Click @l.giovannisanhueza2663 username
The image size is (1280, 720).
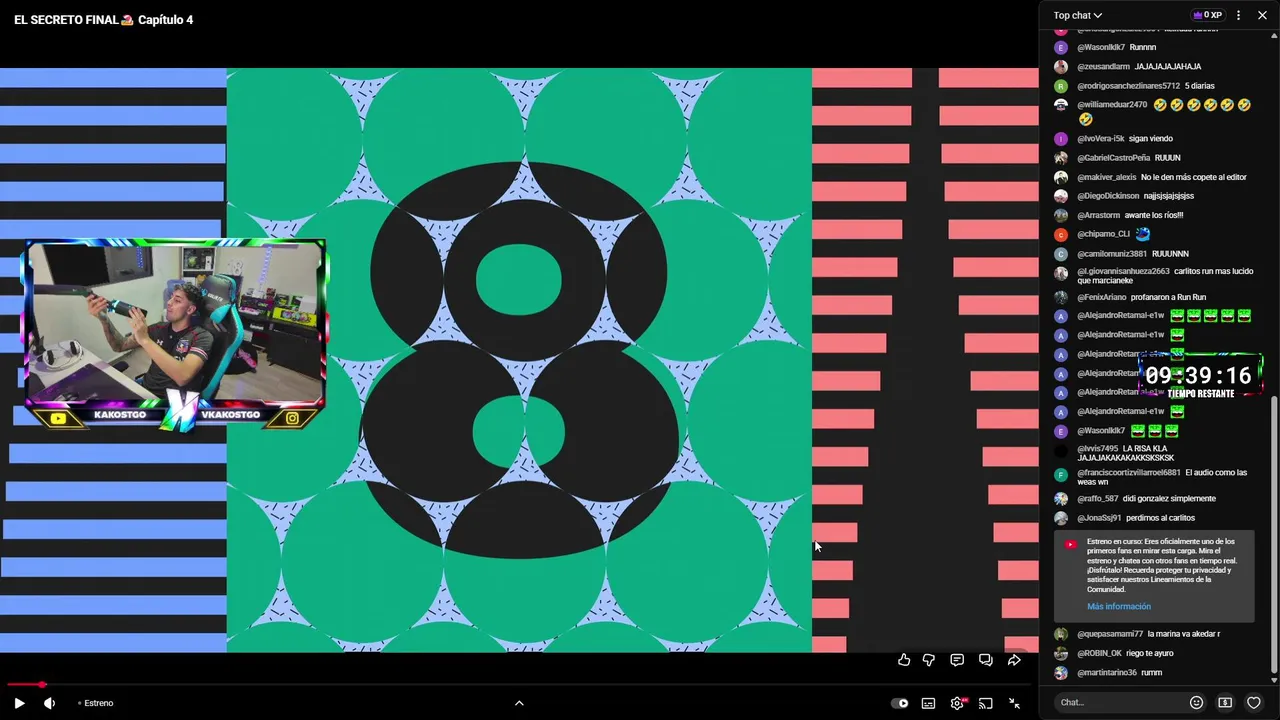tap(1123, 271)
